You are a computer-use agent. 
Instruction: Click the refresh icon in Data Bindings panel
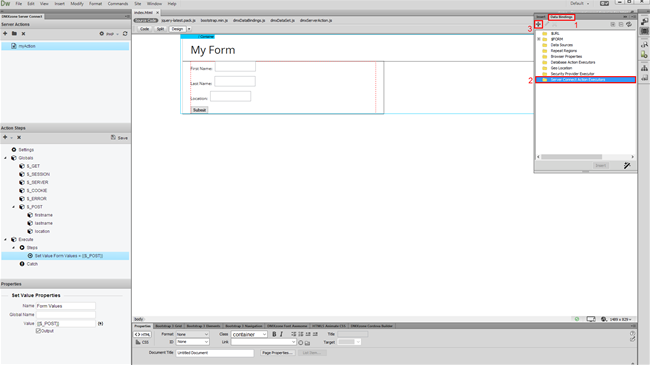coord(629,24)
